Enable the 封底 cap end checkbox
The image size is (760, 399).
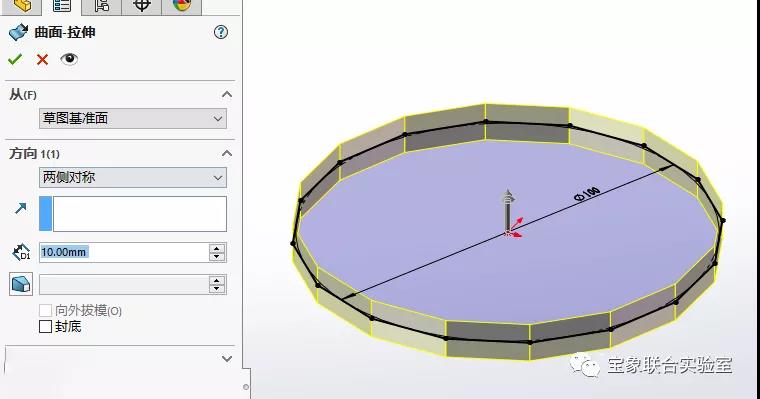tap(45, 326)
